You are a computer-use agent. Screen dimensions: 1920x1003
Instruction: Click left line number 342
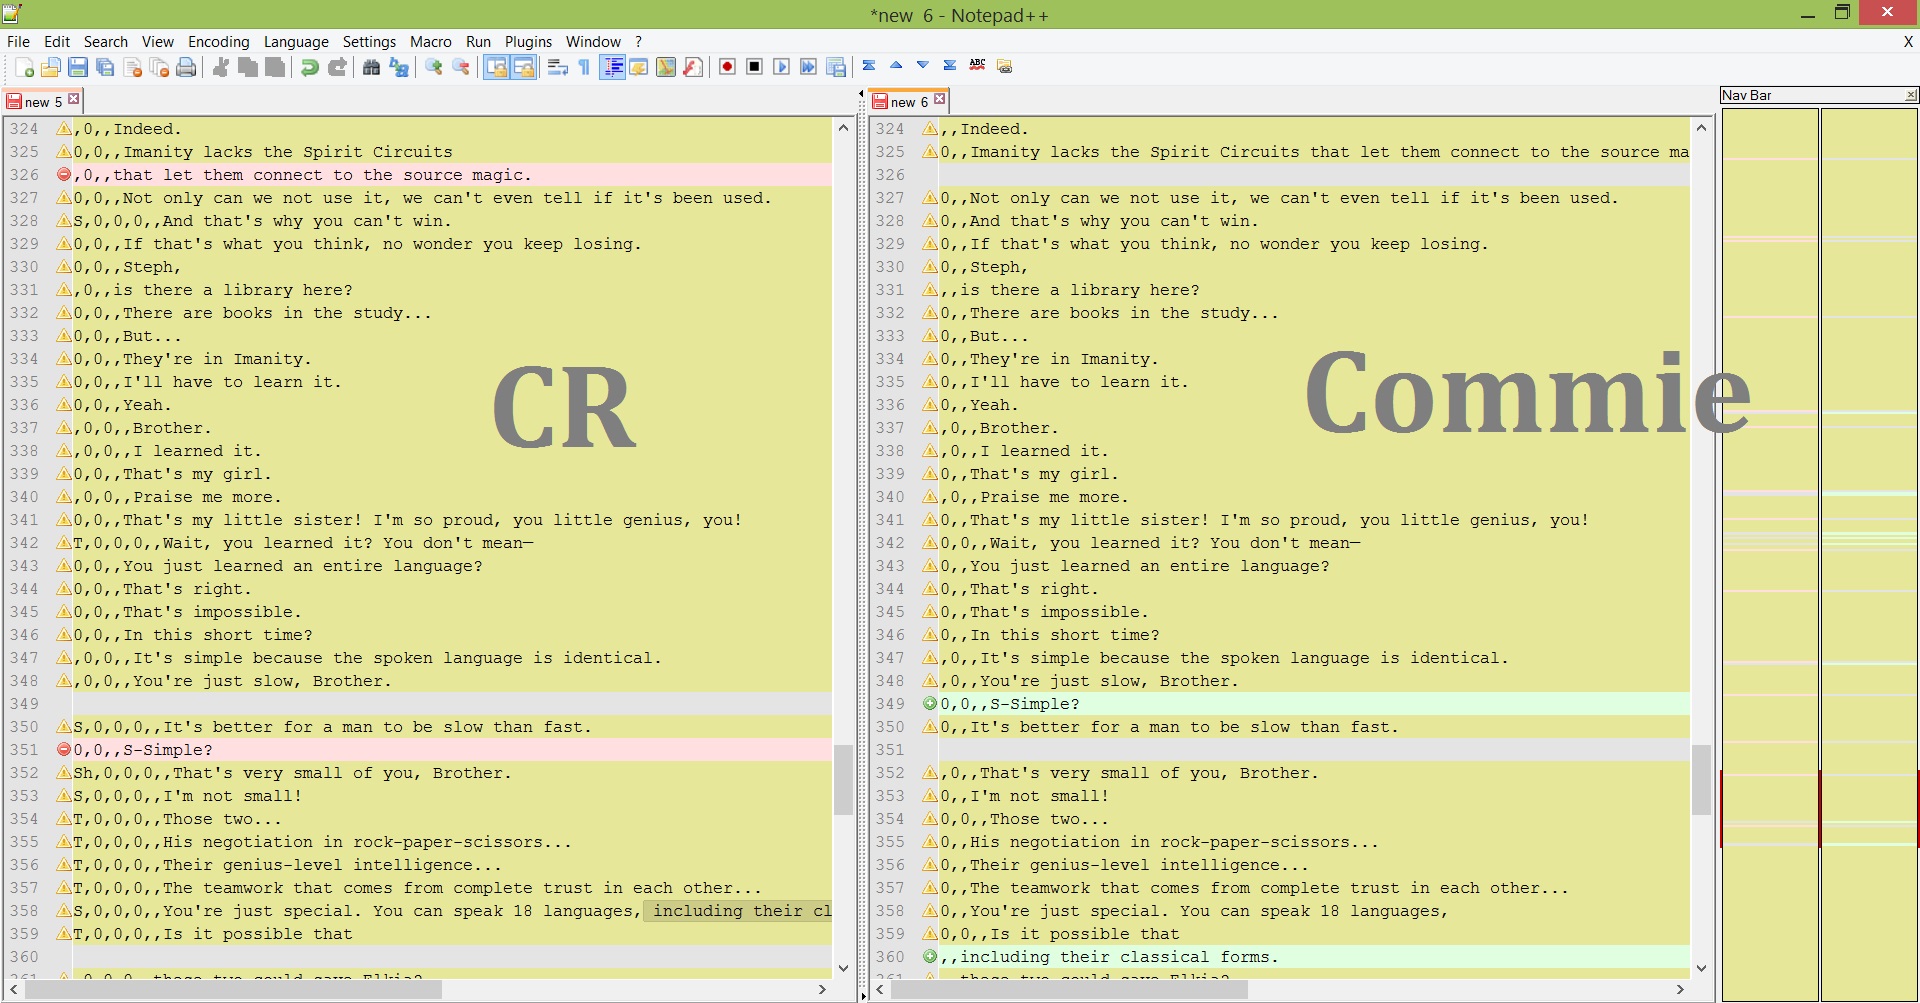(x=24, y=543)
